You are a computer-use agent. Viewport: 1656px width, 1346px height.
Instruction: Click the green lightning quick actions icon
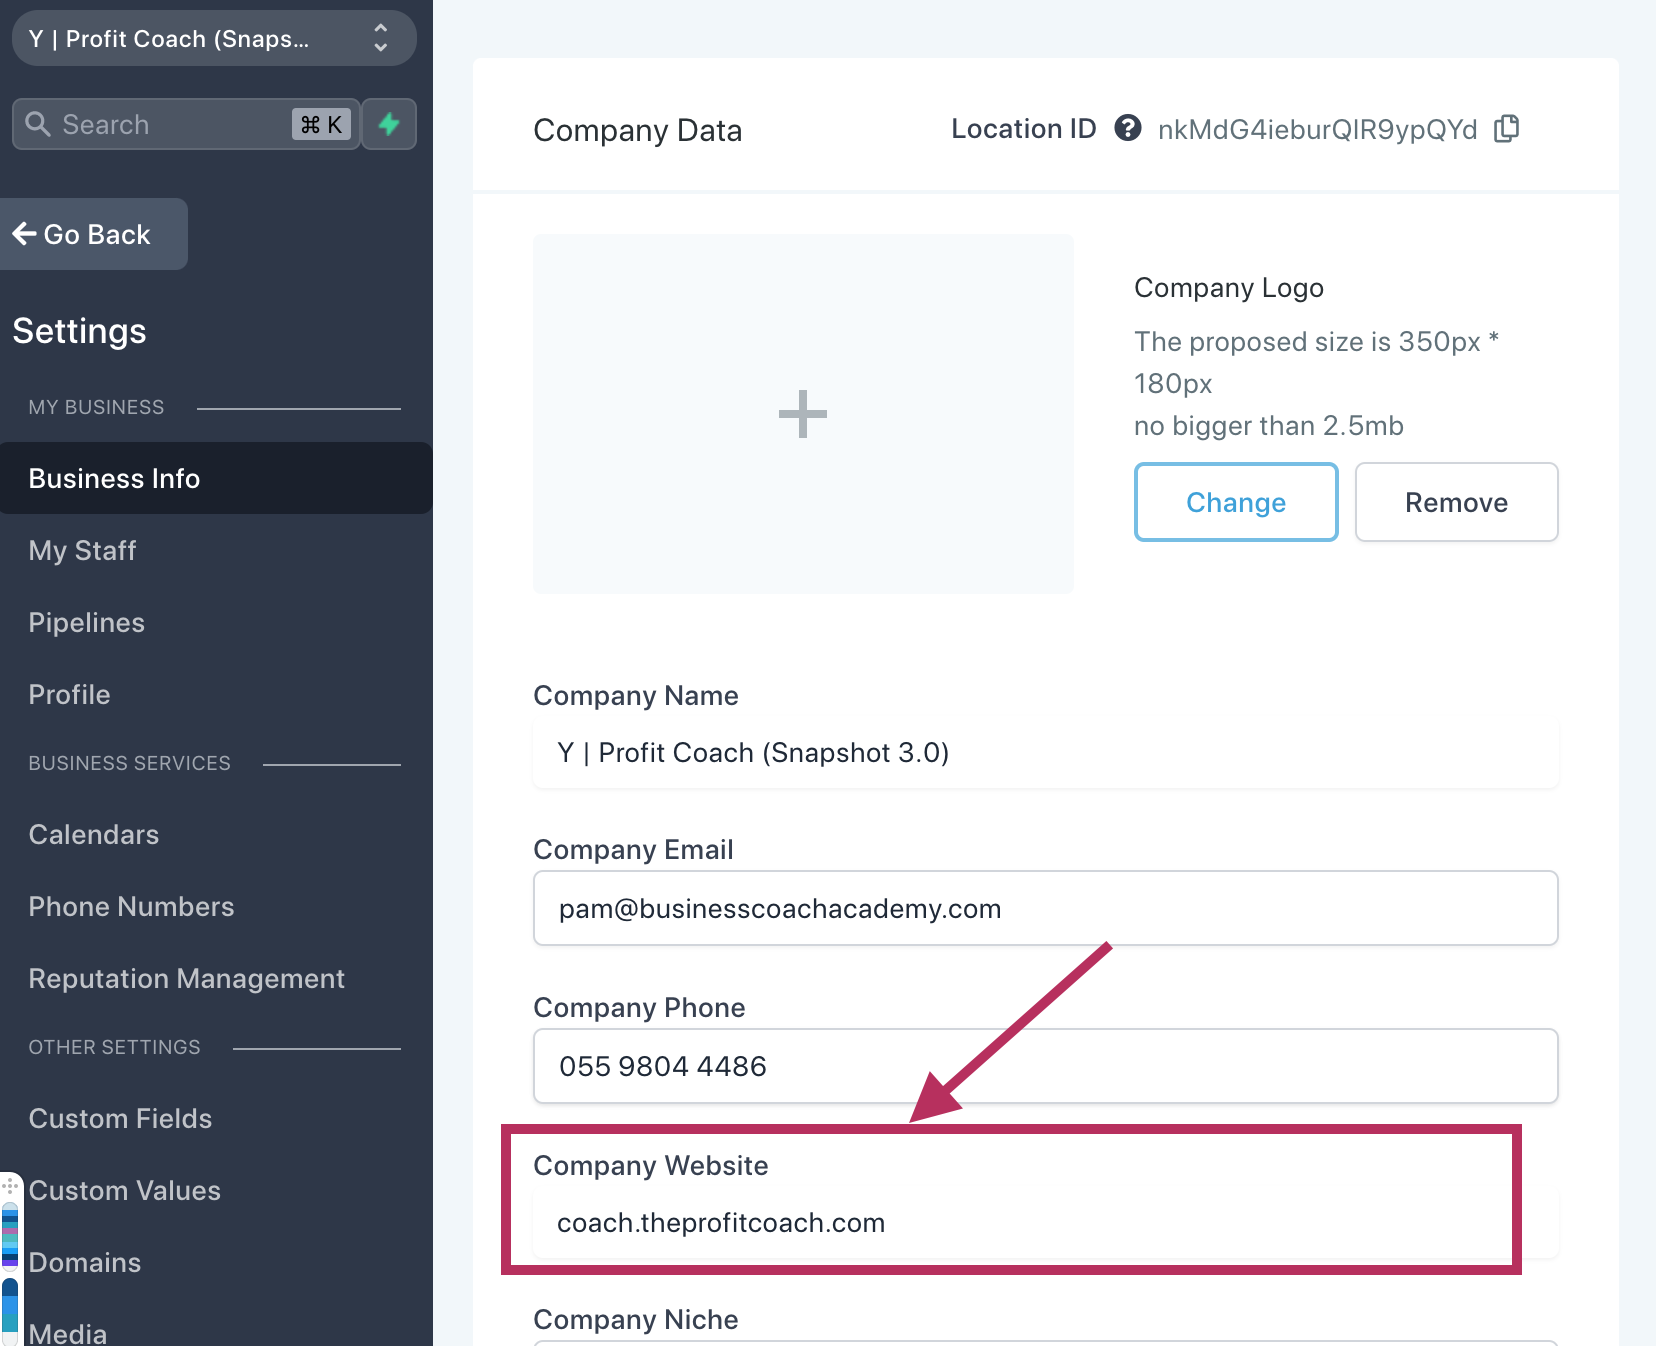(x=389, y=124)
